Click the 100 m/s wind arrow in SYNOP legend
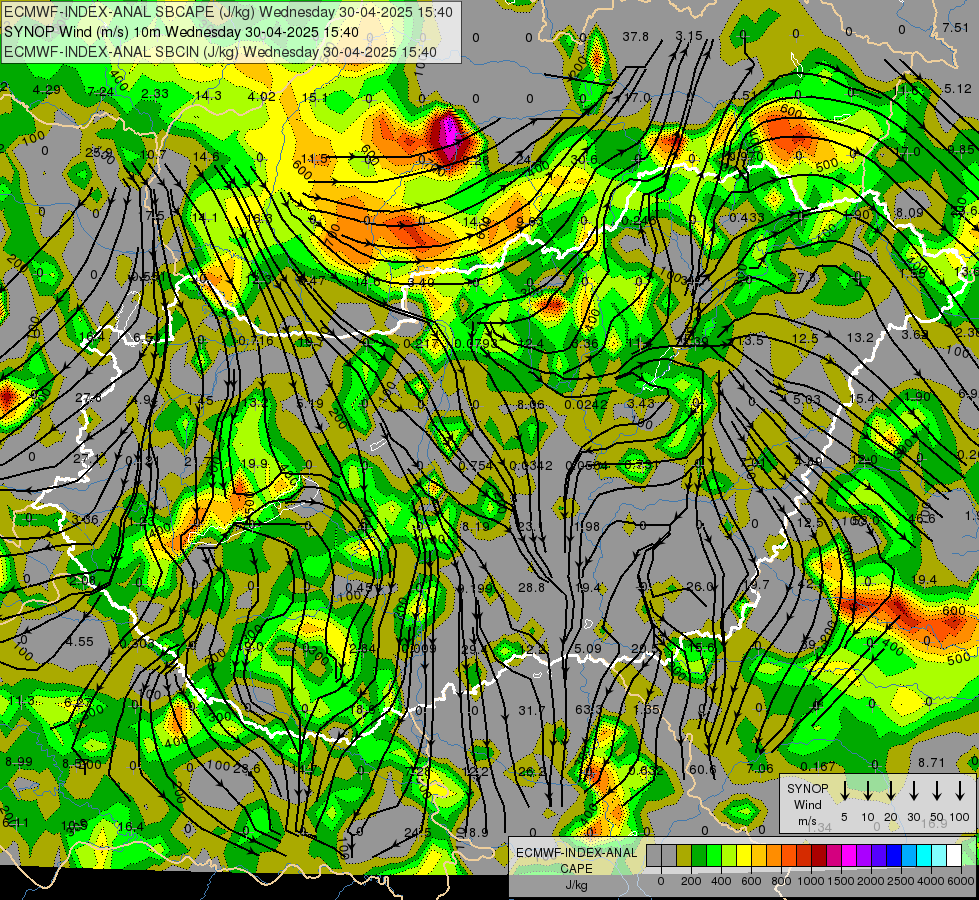Viewport: 979px width, 900px height. [960, 791]
